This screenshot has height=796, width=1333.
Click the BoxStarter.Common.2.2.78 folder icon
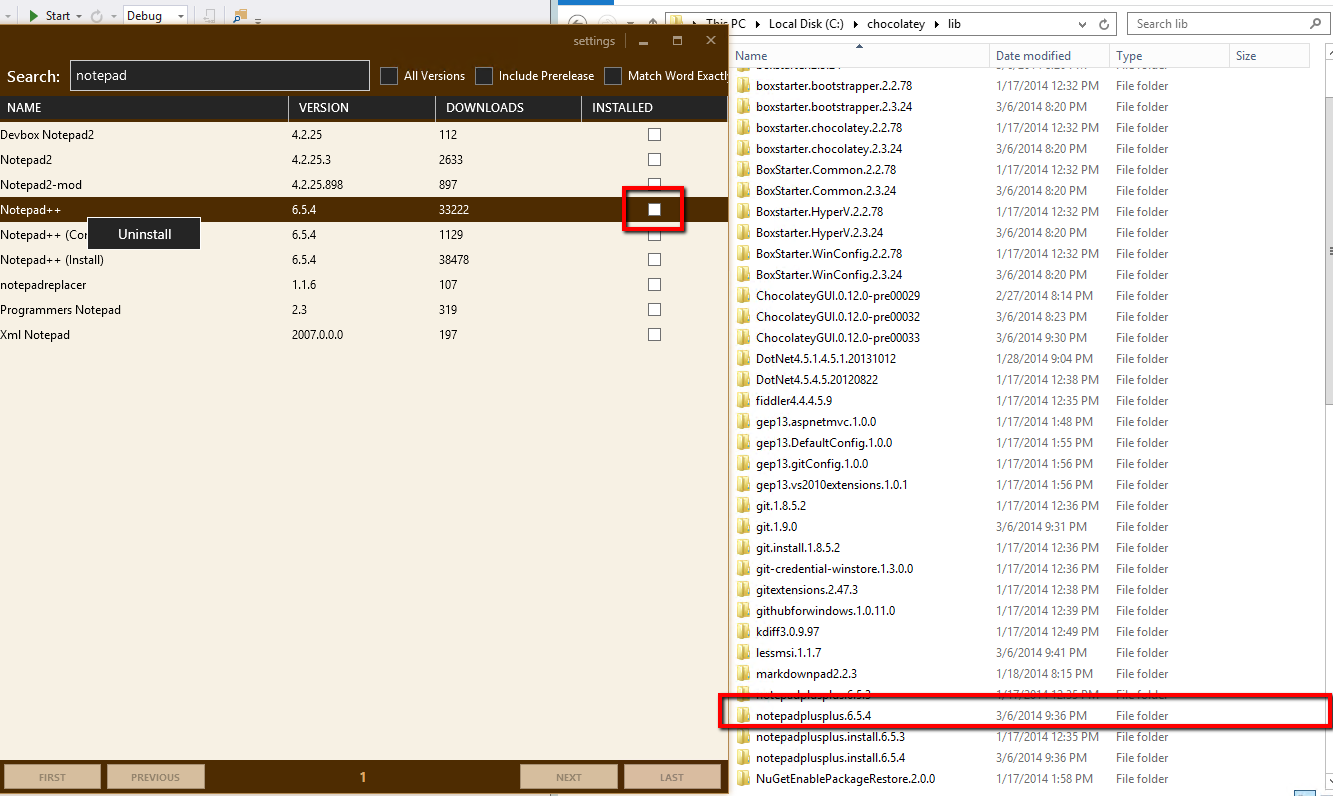coord(743,170)
